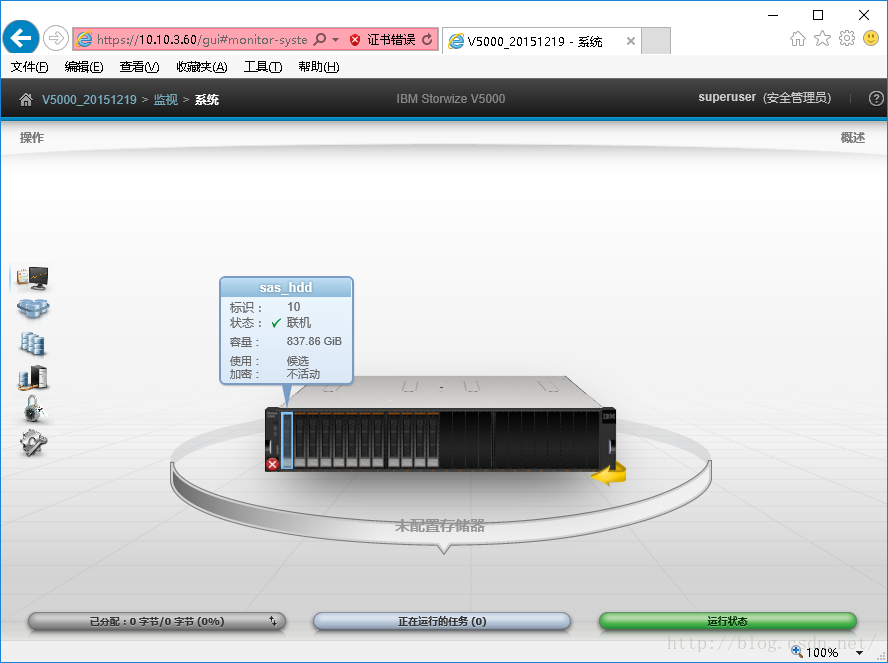Click the 系统 breadcrumb text
Screen dimensions: 888x663
(207, 100)
